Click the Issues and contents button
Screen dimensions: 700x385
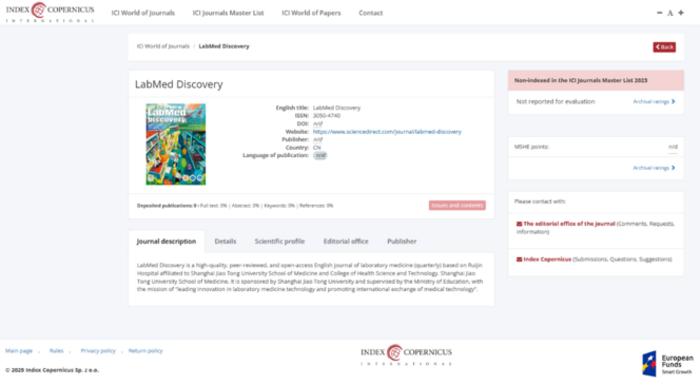tap(457, 205)
